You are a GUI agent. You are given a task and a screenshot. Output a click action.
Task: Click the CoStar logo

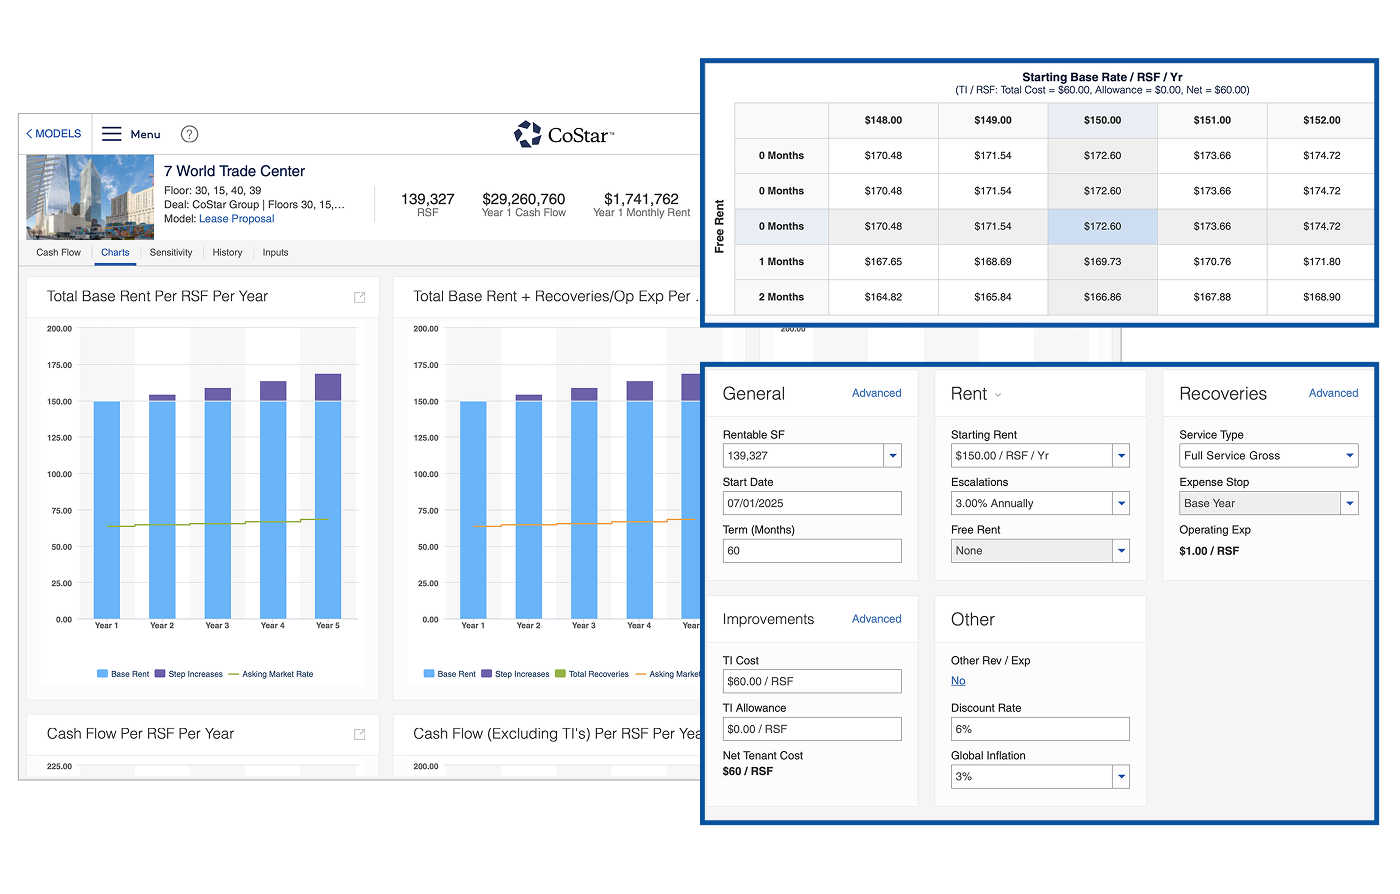pos(564,134)
